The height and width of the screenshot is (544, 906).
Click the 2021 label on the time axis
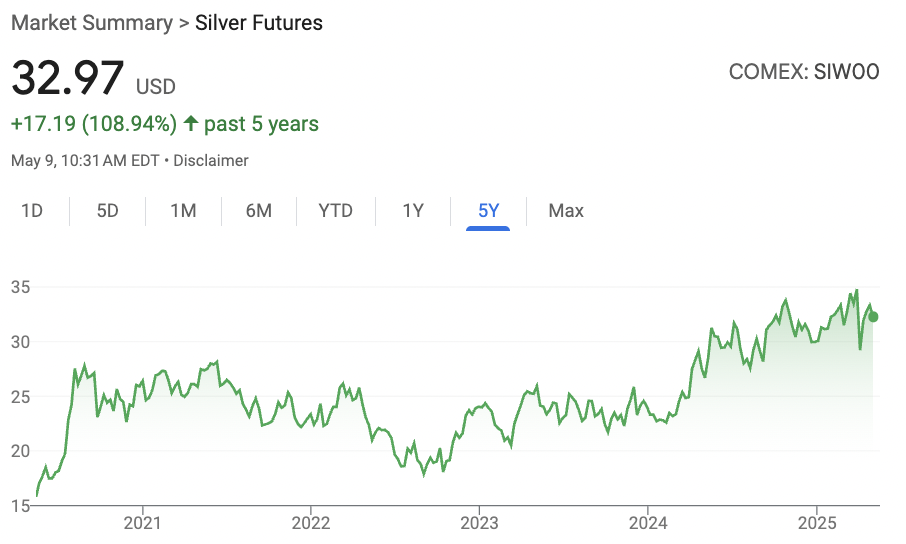coord(142,523)
